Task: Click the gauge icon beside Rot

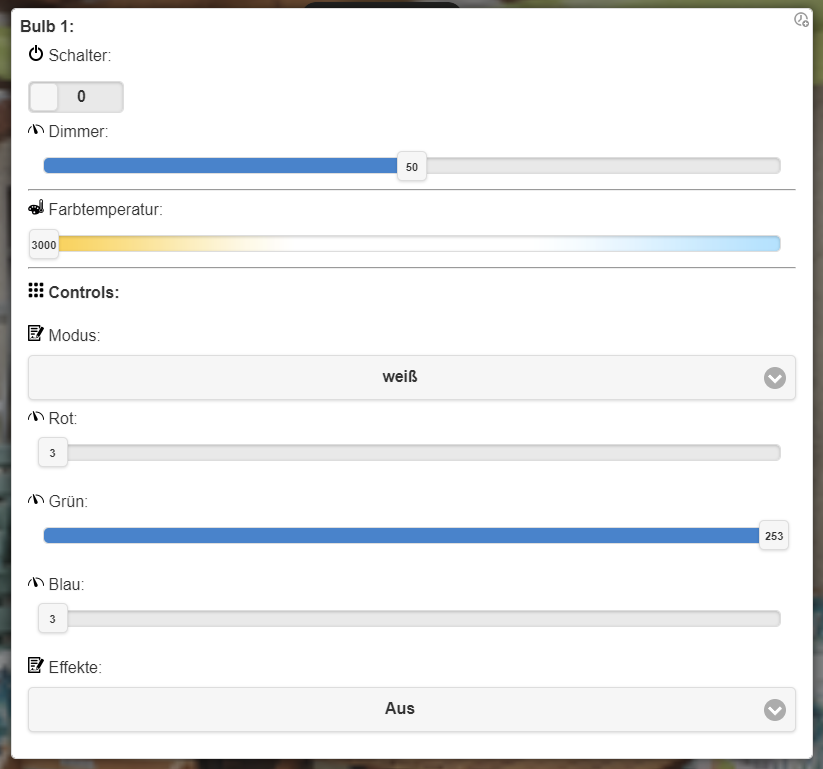Action: pos(36,417)
